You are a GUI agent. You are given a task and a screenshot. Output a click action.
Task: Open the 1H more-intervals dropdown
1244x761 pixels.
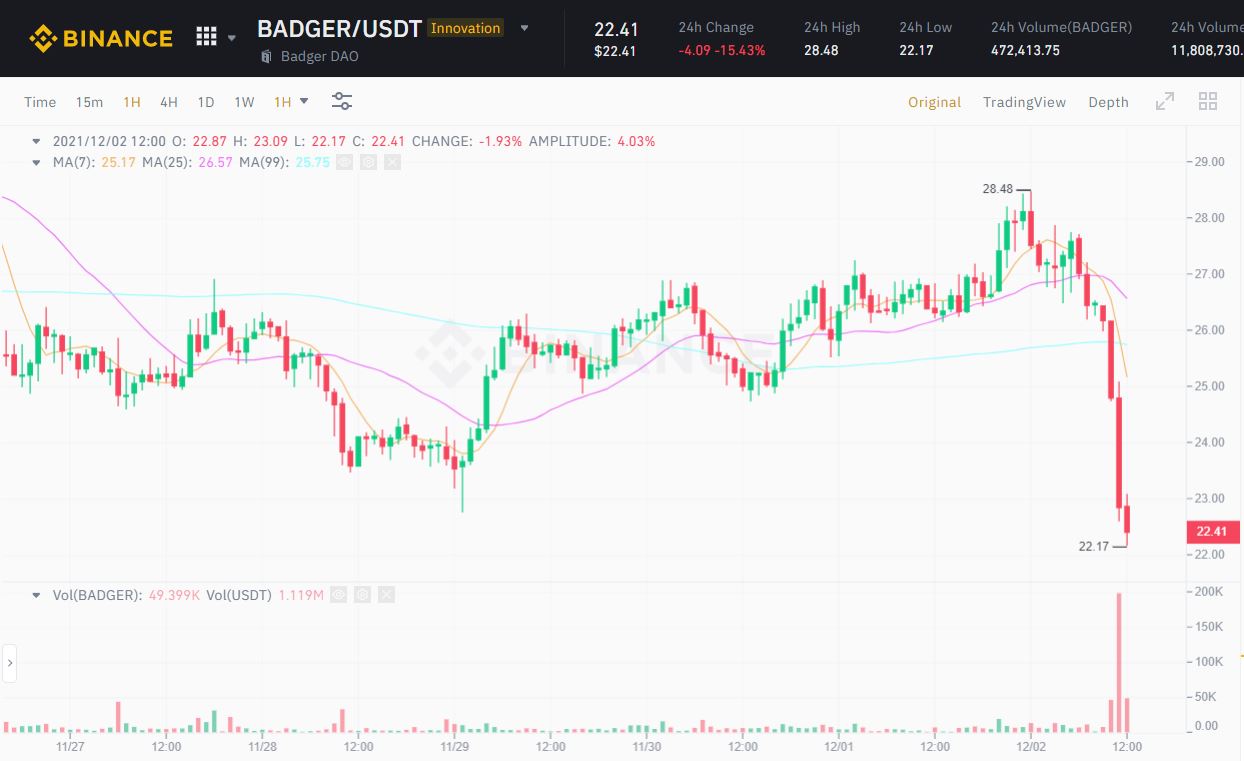[x=291, y=102]
